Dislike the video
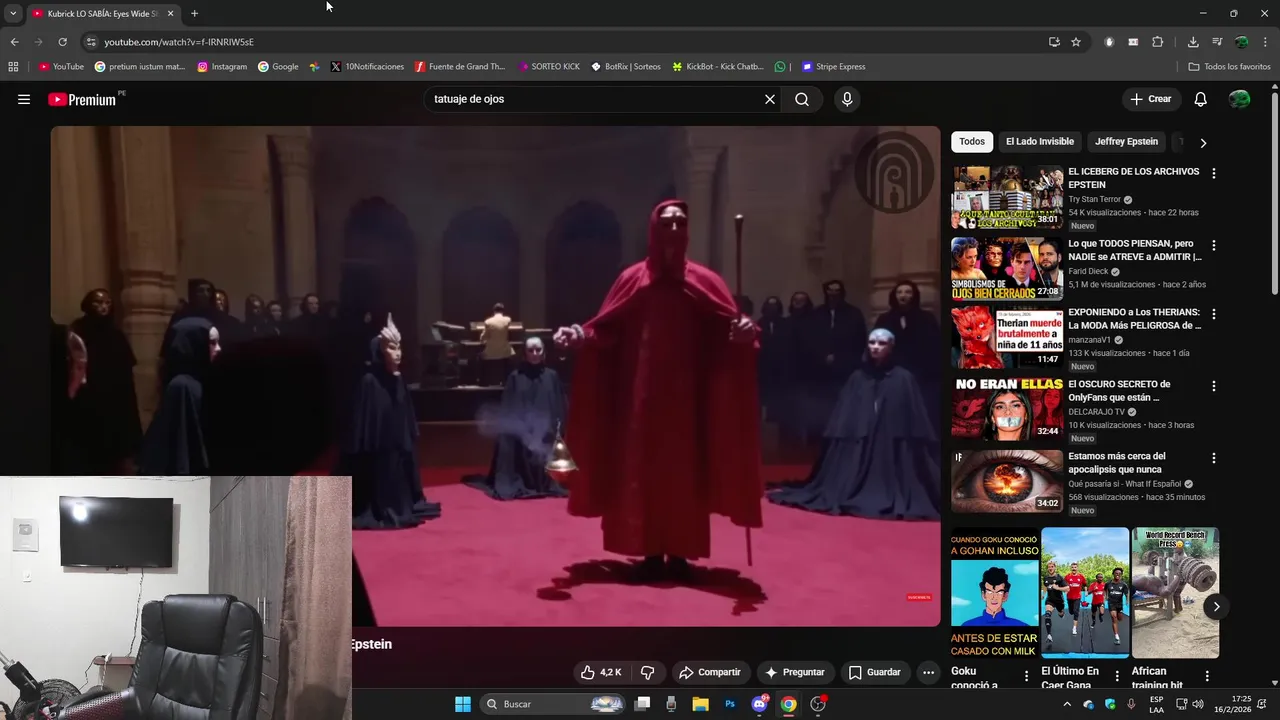Screen dimensions: 1280x720 pyautogui.click(x=647, y=672)
